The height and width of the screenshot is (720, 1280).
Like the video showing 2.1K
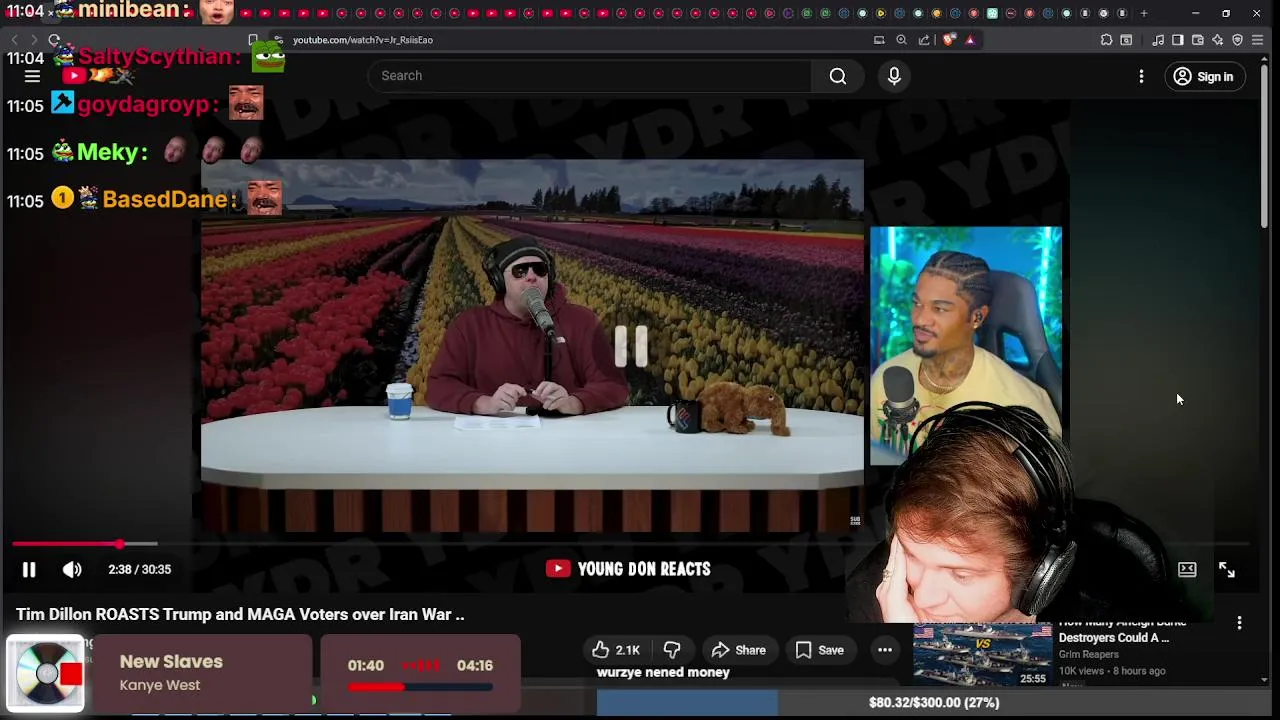point(615,650)
